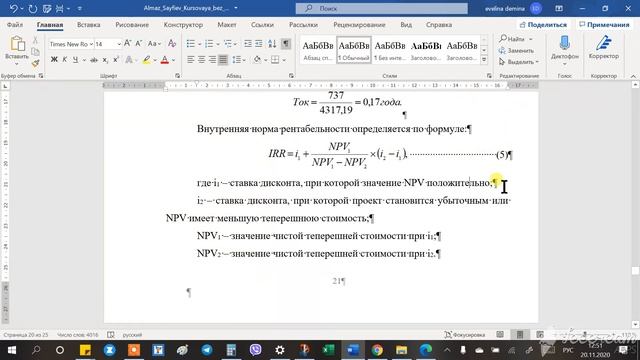Open the text effects glowing A icon
The width and height of the screenshot is (640, 360).
(x=129, y=60)
